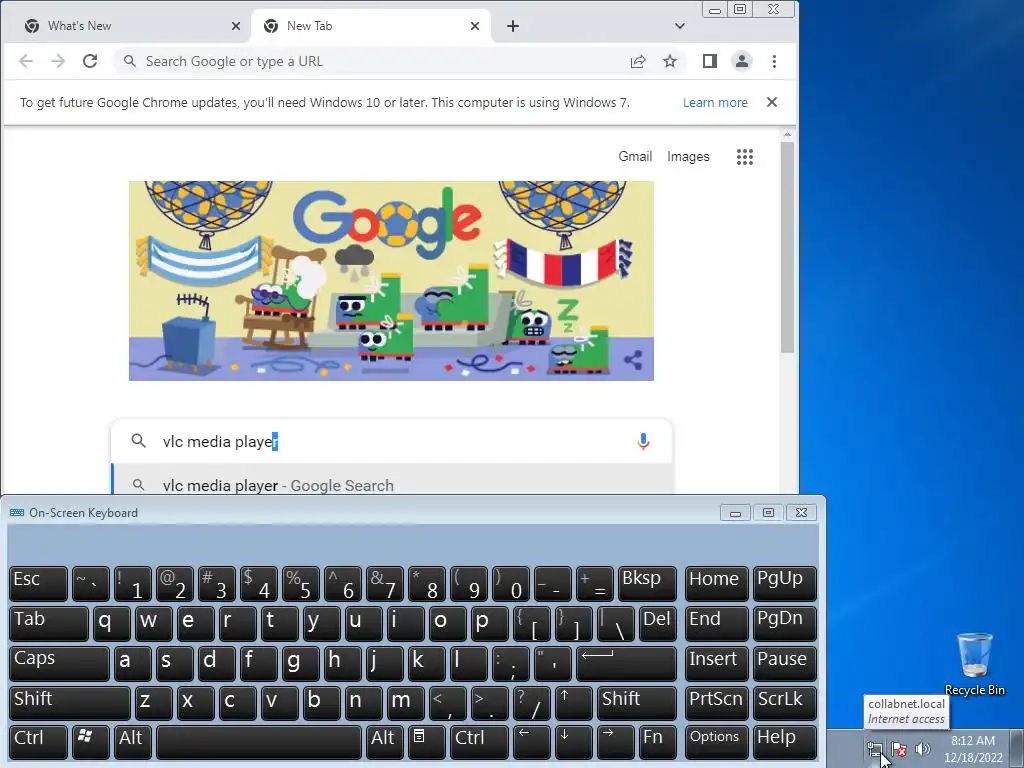Tap the up arrow key on keyboard
1024x768 pixels.
(x=573, y=703)
